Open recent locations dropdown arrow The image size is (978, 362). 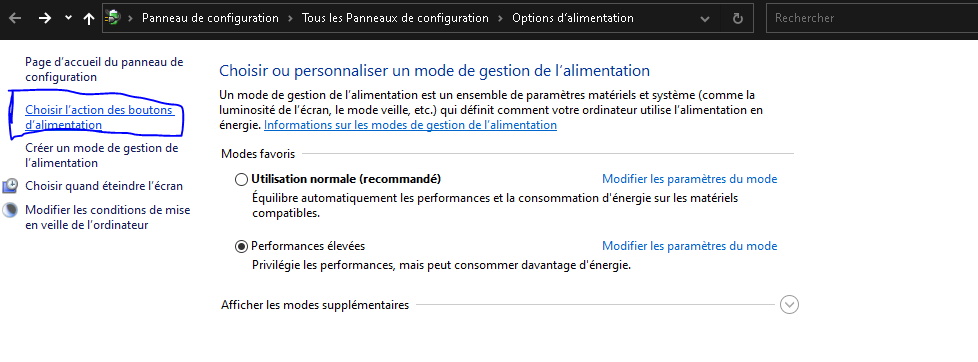68,17
